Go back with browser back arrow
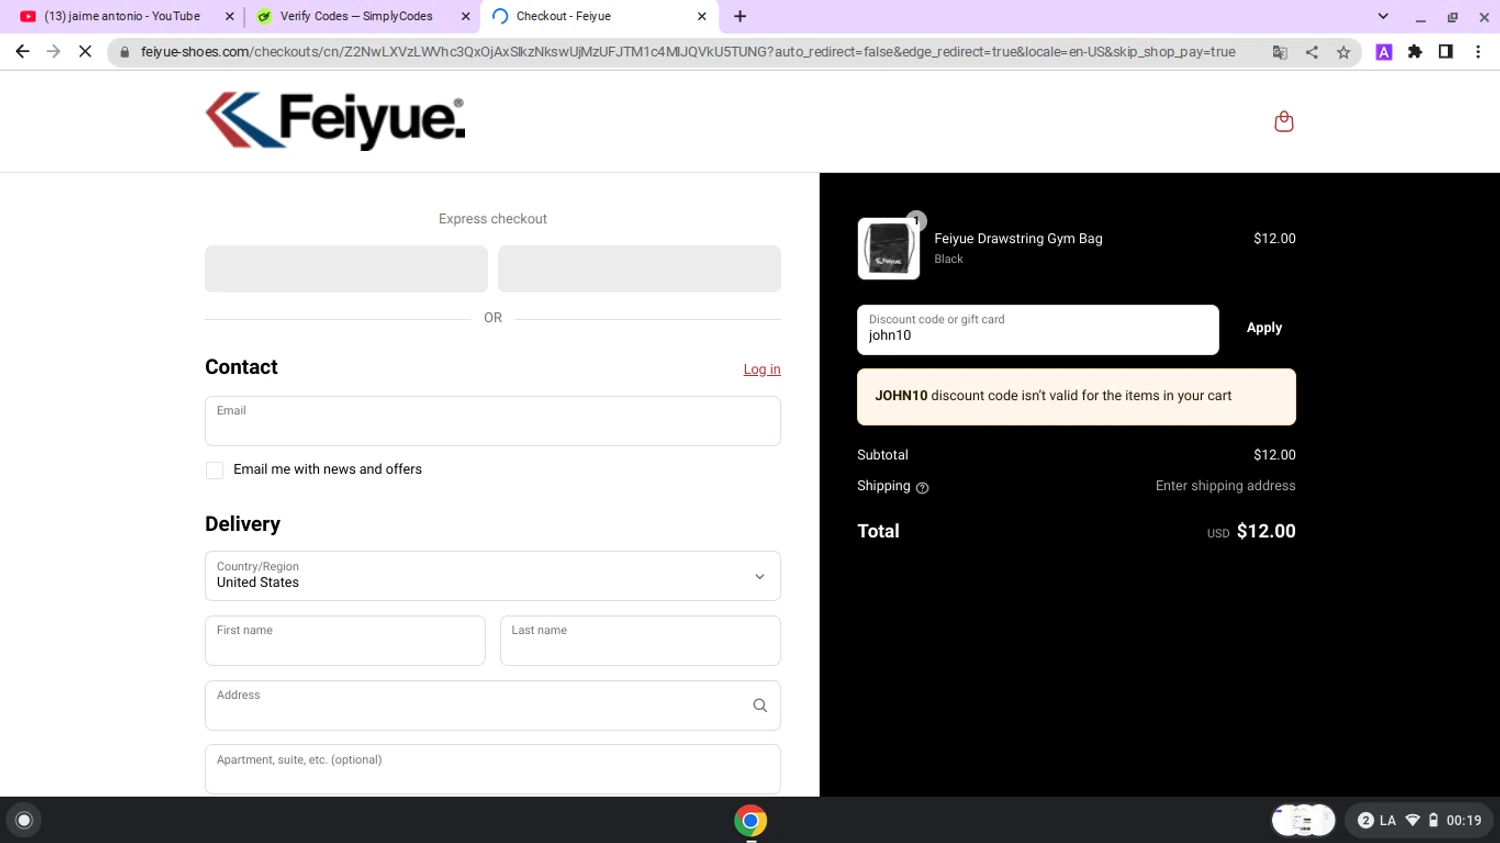Viewport: 1500px width, 843px height. [22, 52]
